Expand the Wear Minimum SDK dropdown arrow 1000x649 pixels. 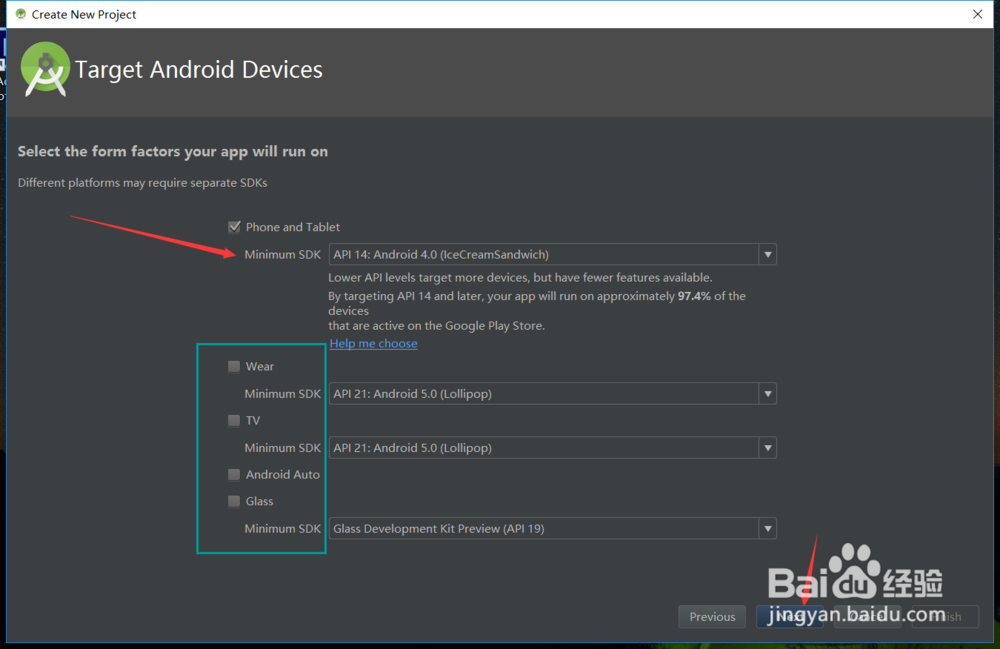click(767, 394)
